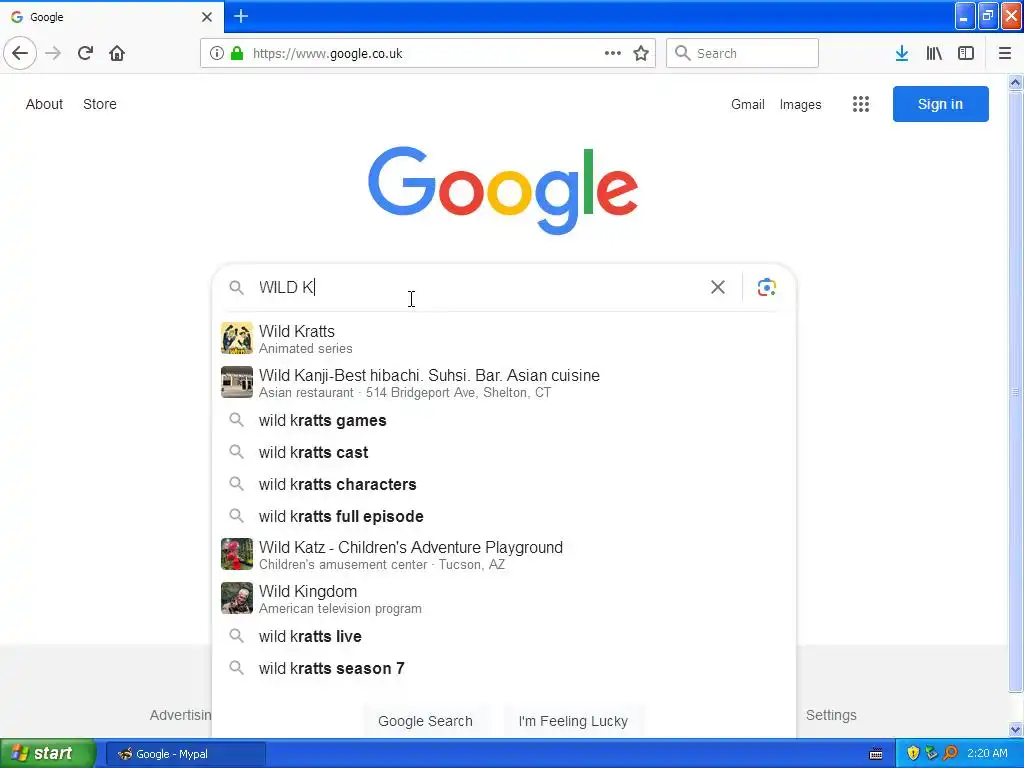
Task: Choose suggestion Wild Kratts Animated series
Action: 504,338
